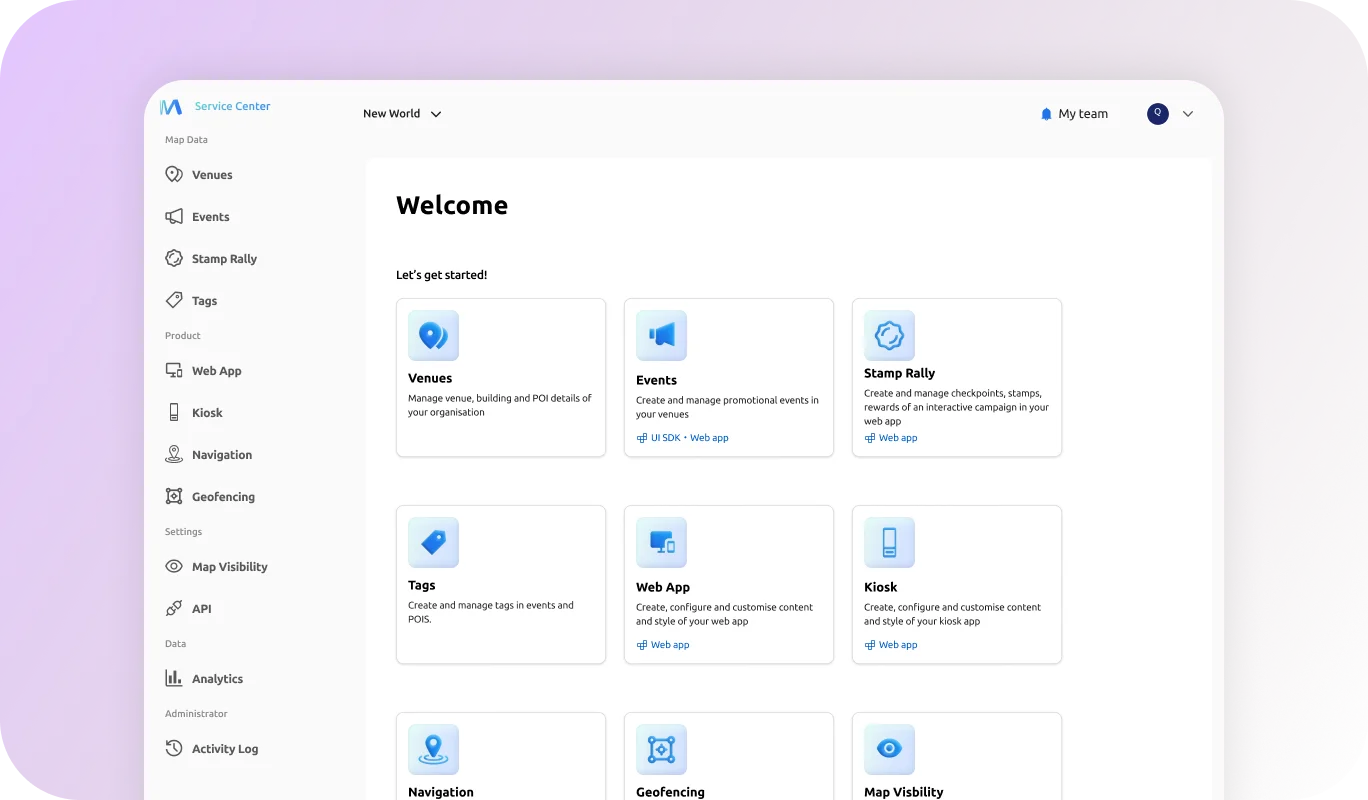Click the Venues pin icon in sidebar
The image size is (1368, 800).
click(174, 174)
